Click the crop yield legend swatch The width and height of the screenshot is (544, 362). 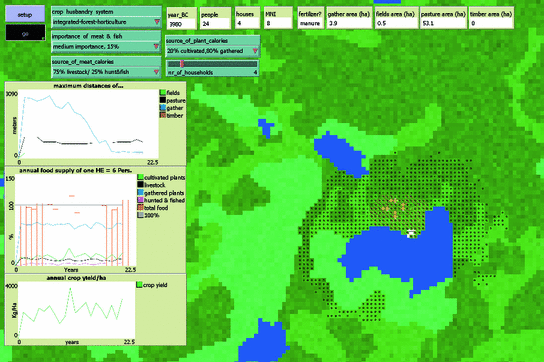[139, 285]
